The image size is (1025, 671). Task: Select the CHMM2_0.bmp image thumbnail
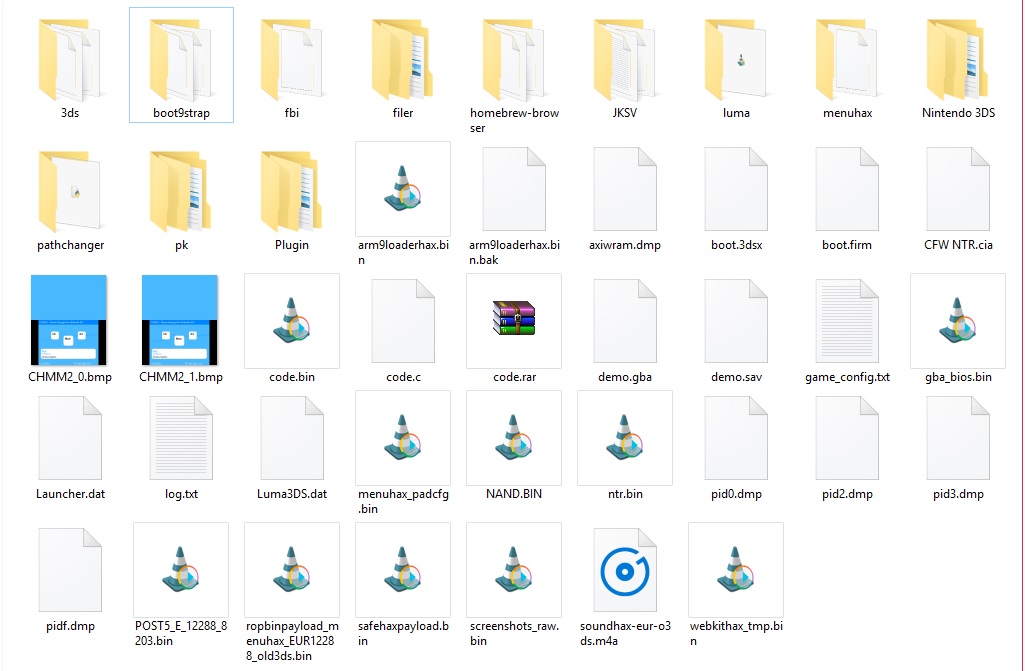69,320
